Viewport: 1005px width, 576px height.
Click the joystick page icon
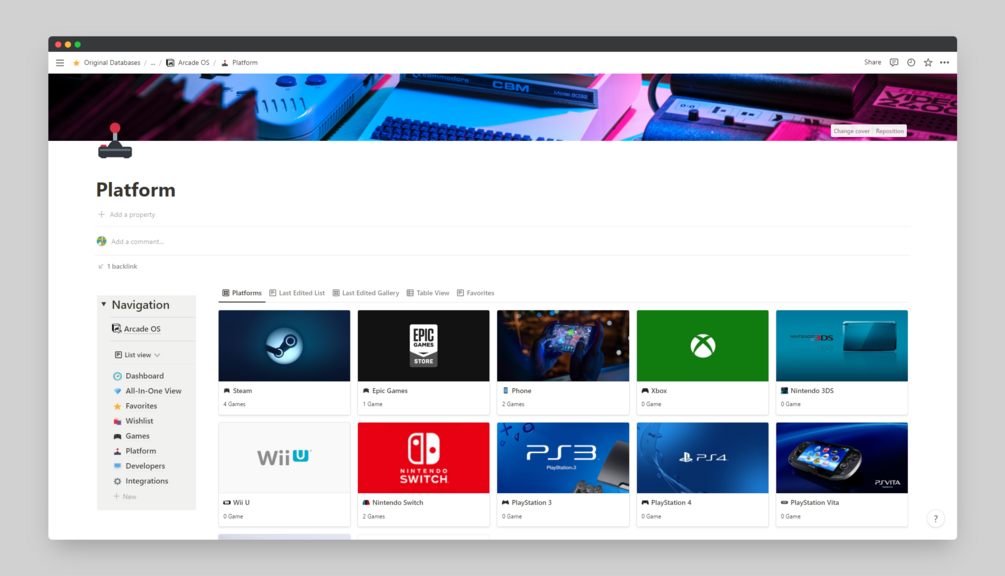[x=115, y=141]
